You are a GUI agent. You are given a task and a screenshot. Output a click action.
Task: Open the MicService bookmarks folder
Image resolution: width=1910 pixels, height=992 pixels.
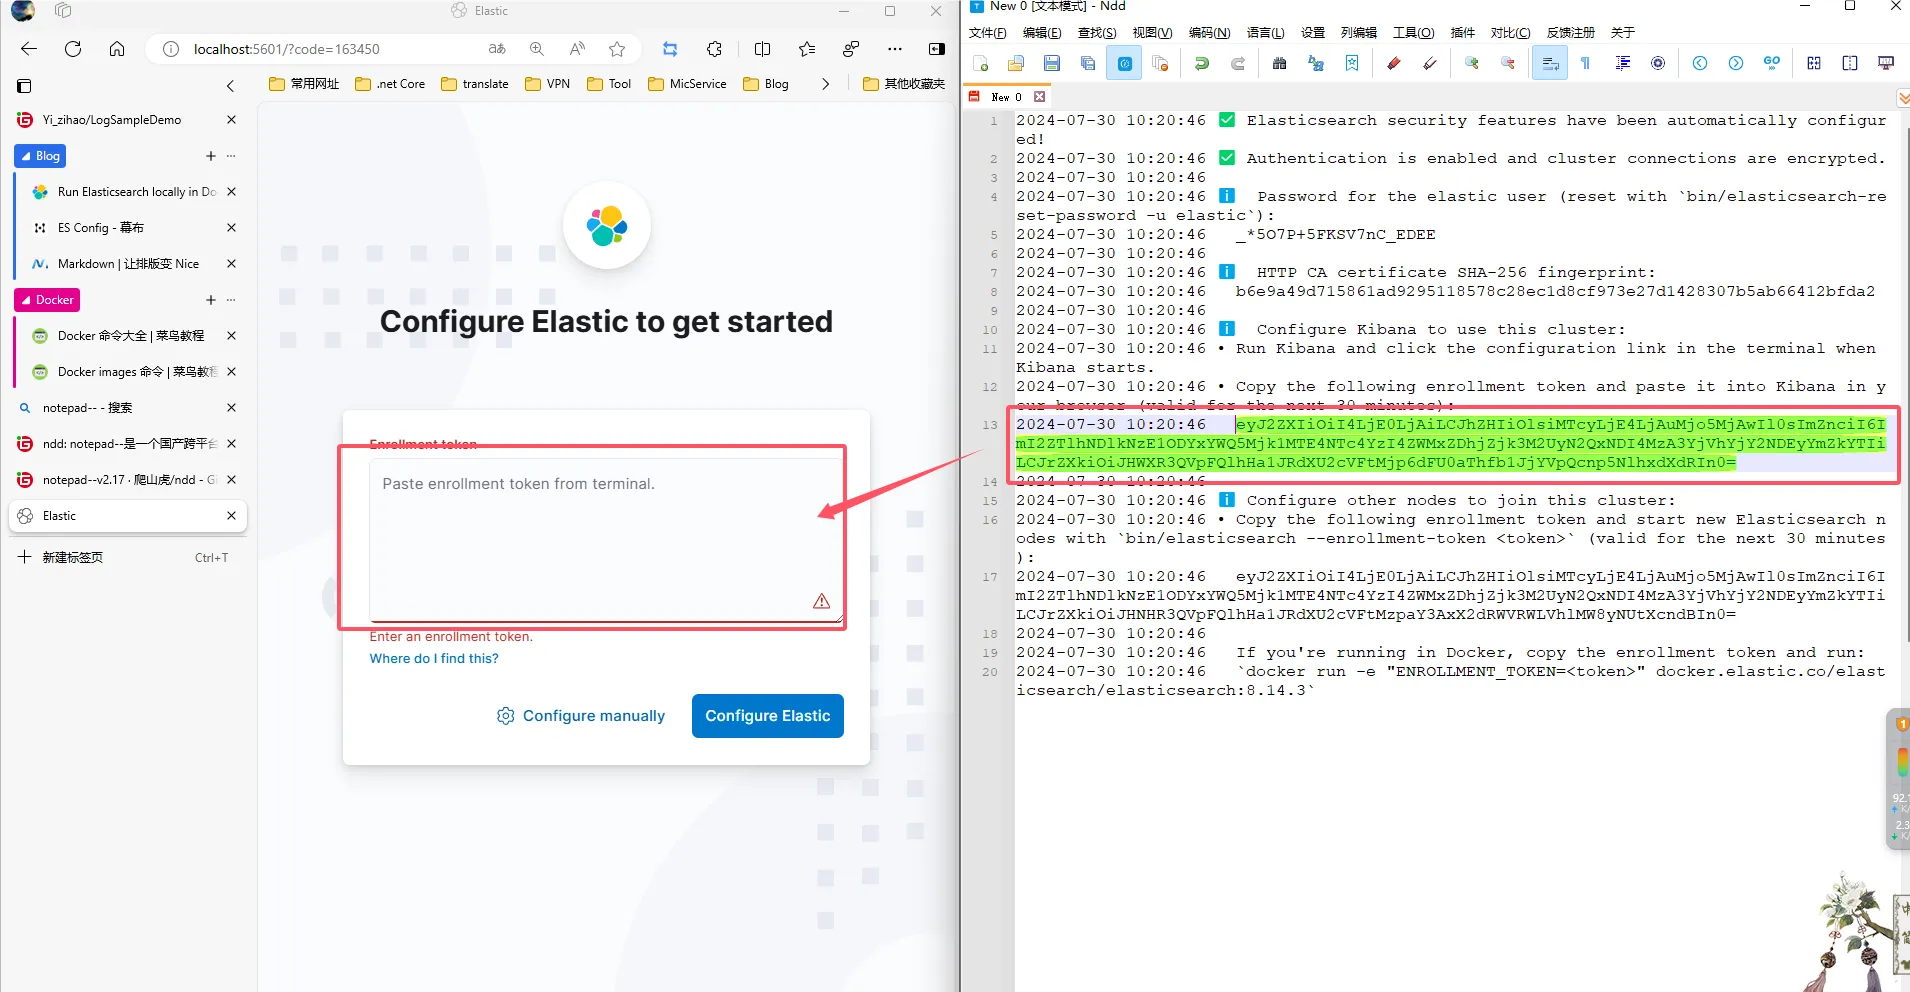[x=687, y=84]
